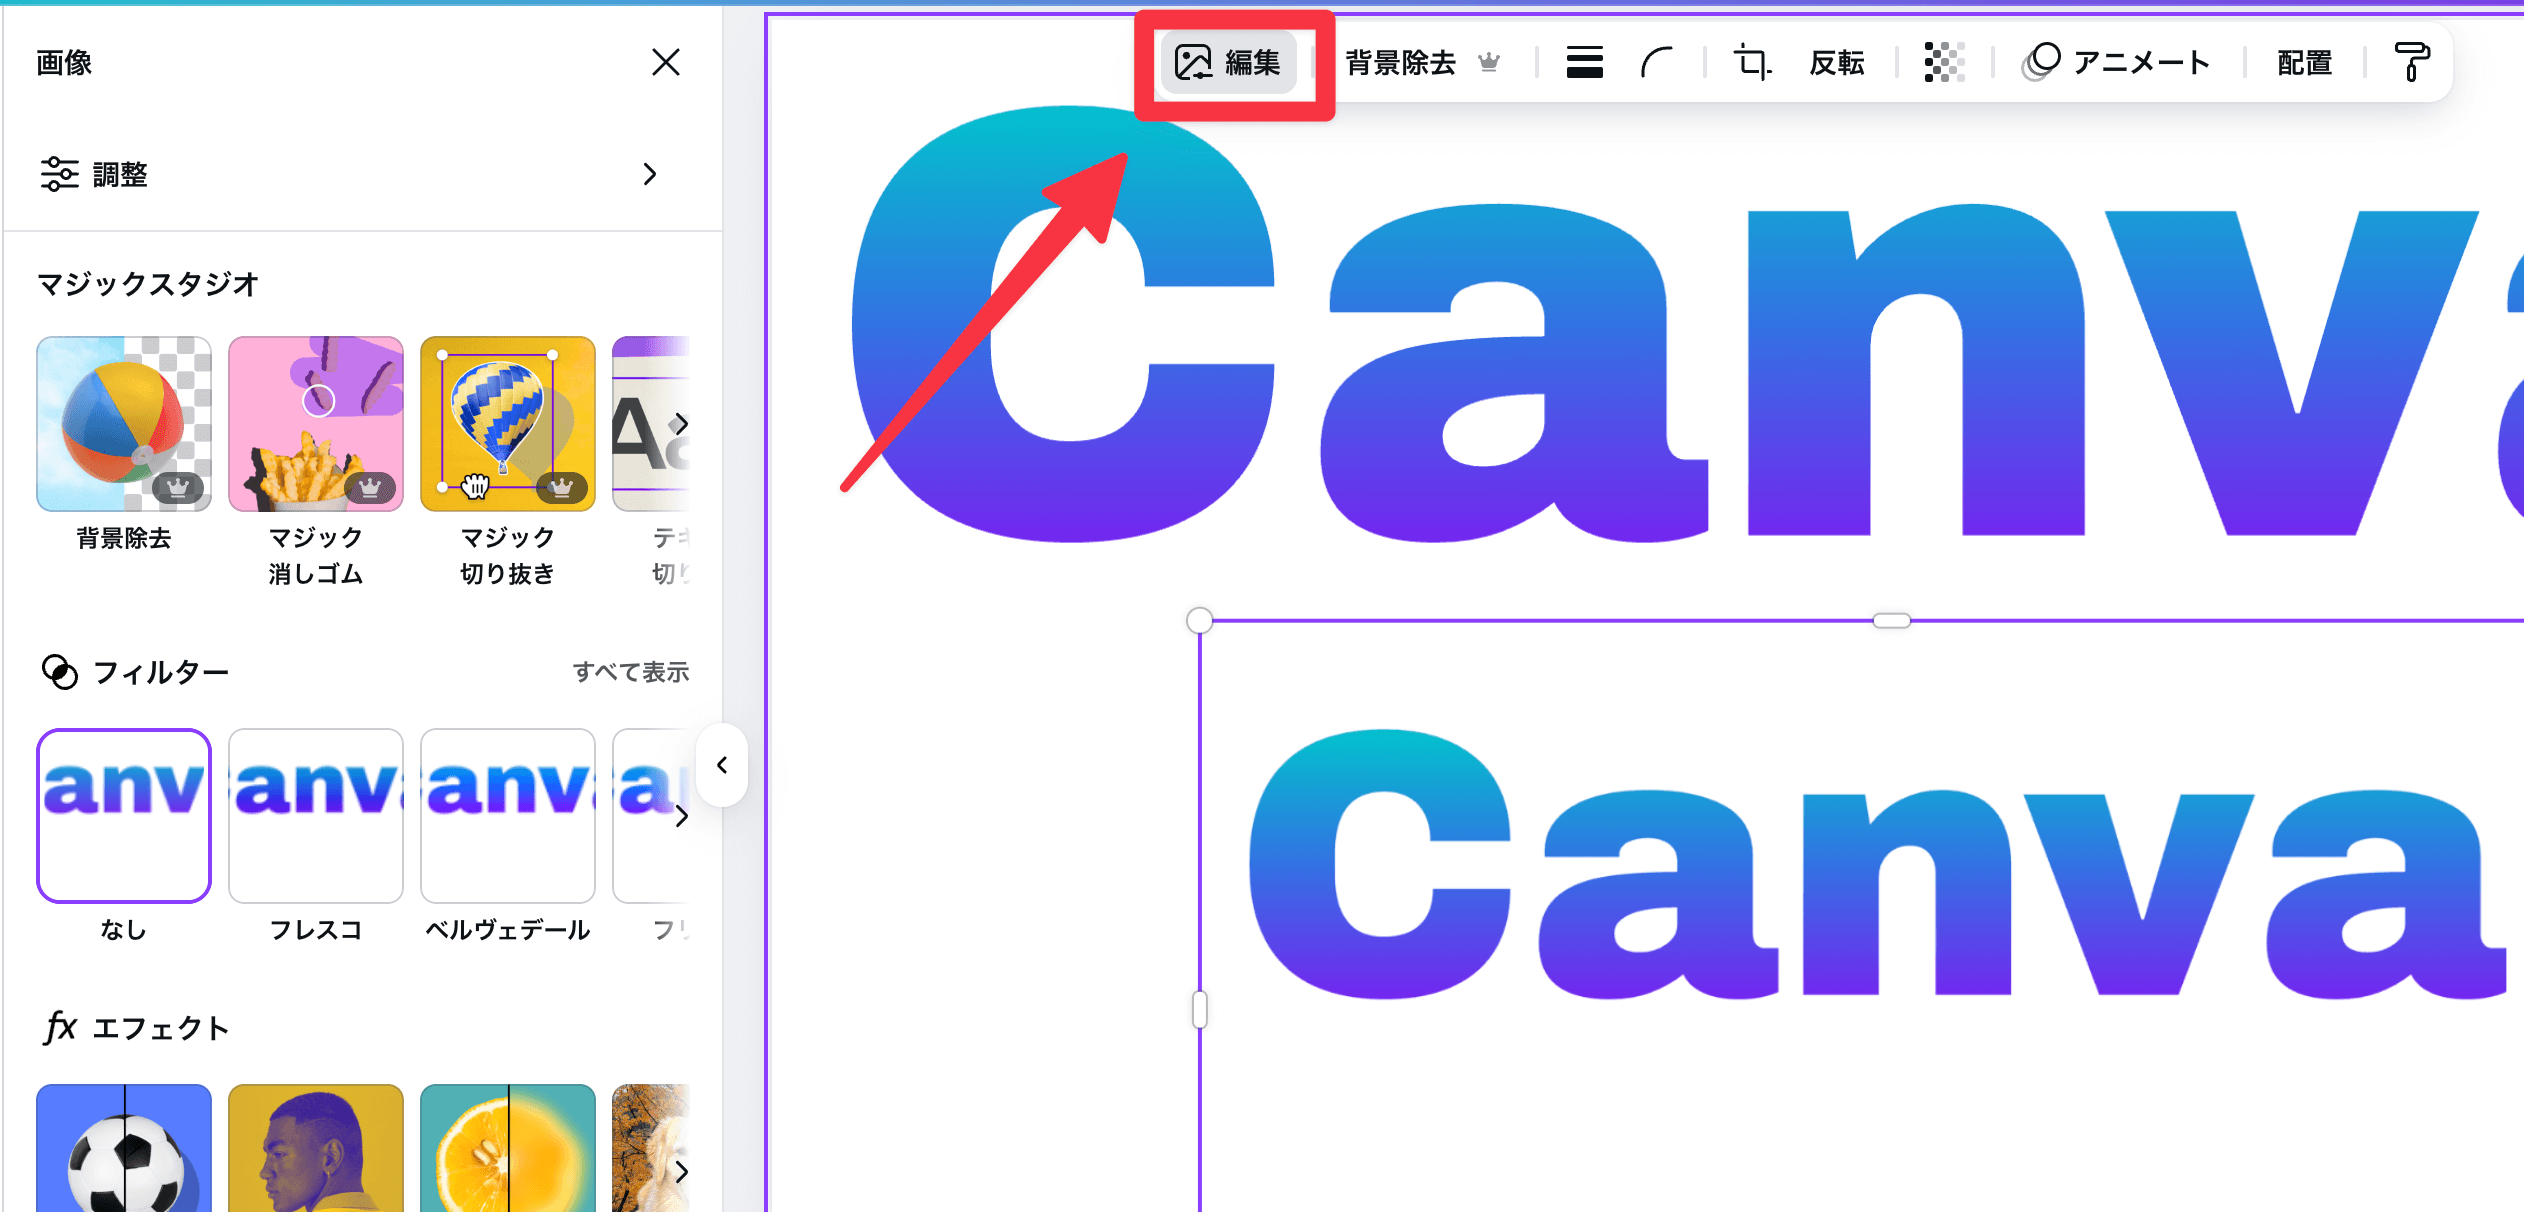Open the transparency checkerboard icon
This screenshot has height=1212, width=2524.
(1943, 63)
